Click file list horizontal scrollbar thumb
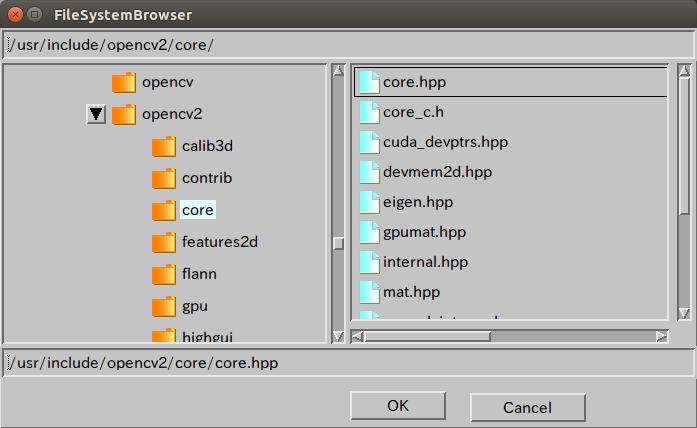Screen dimensions: 697x428 tap(427, 336)
